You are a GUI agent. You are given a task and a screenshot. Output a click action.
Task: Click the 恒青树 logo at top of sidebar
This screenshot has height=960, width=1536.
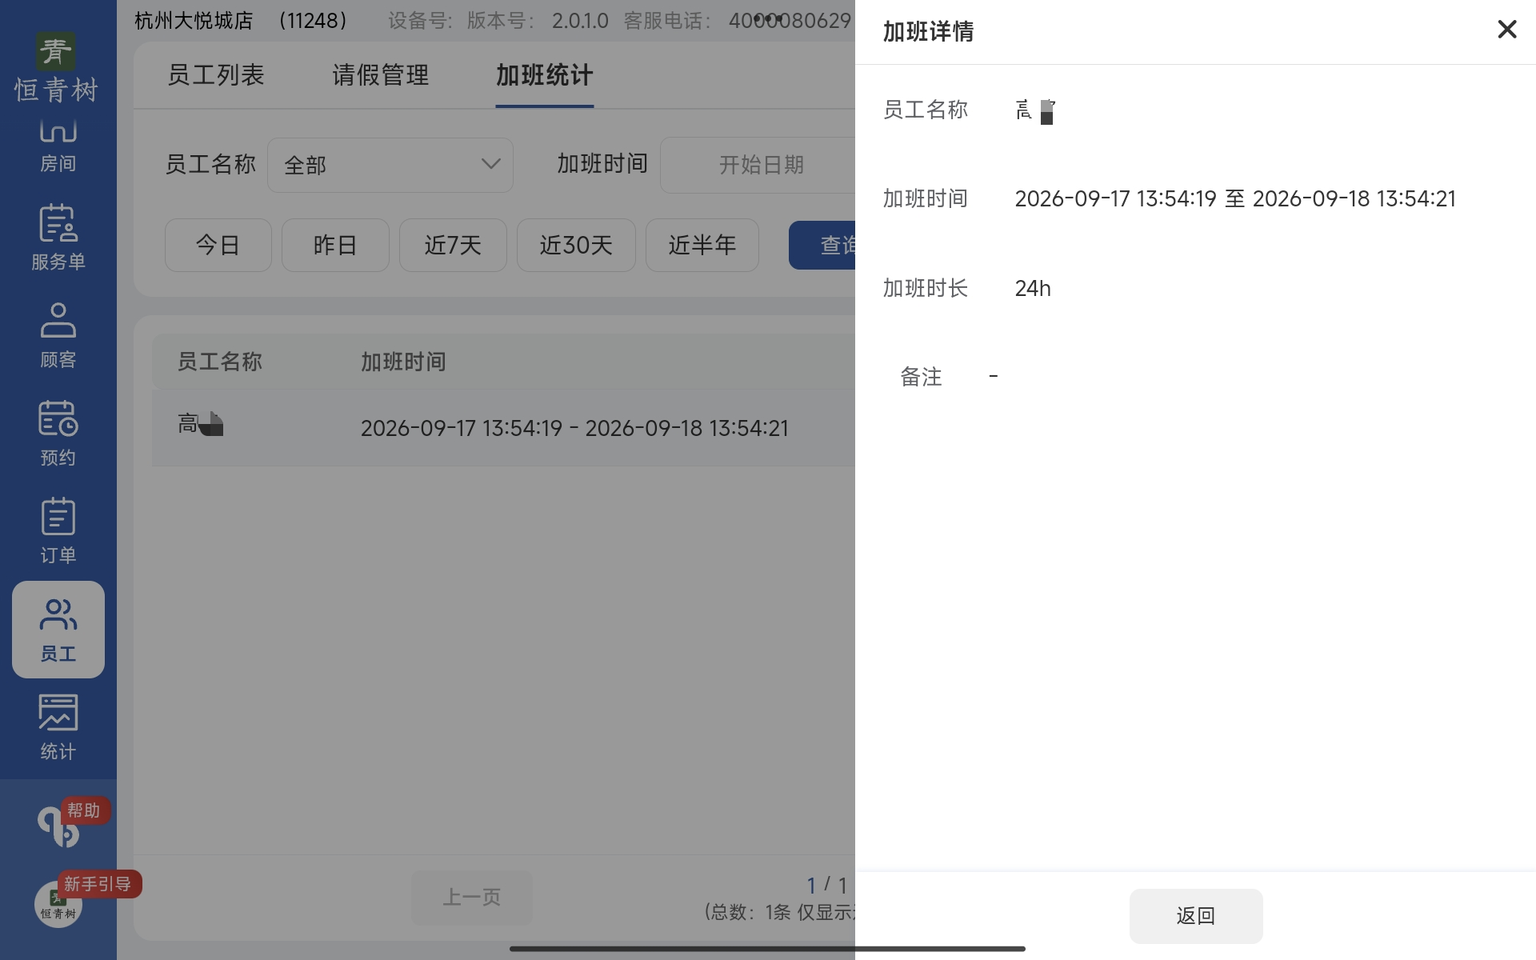(57, 68)
